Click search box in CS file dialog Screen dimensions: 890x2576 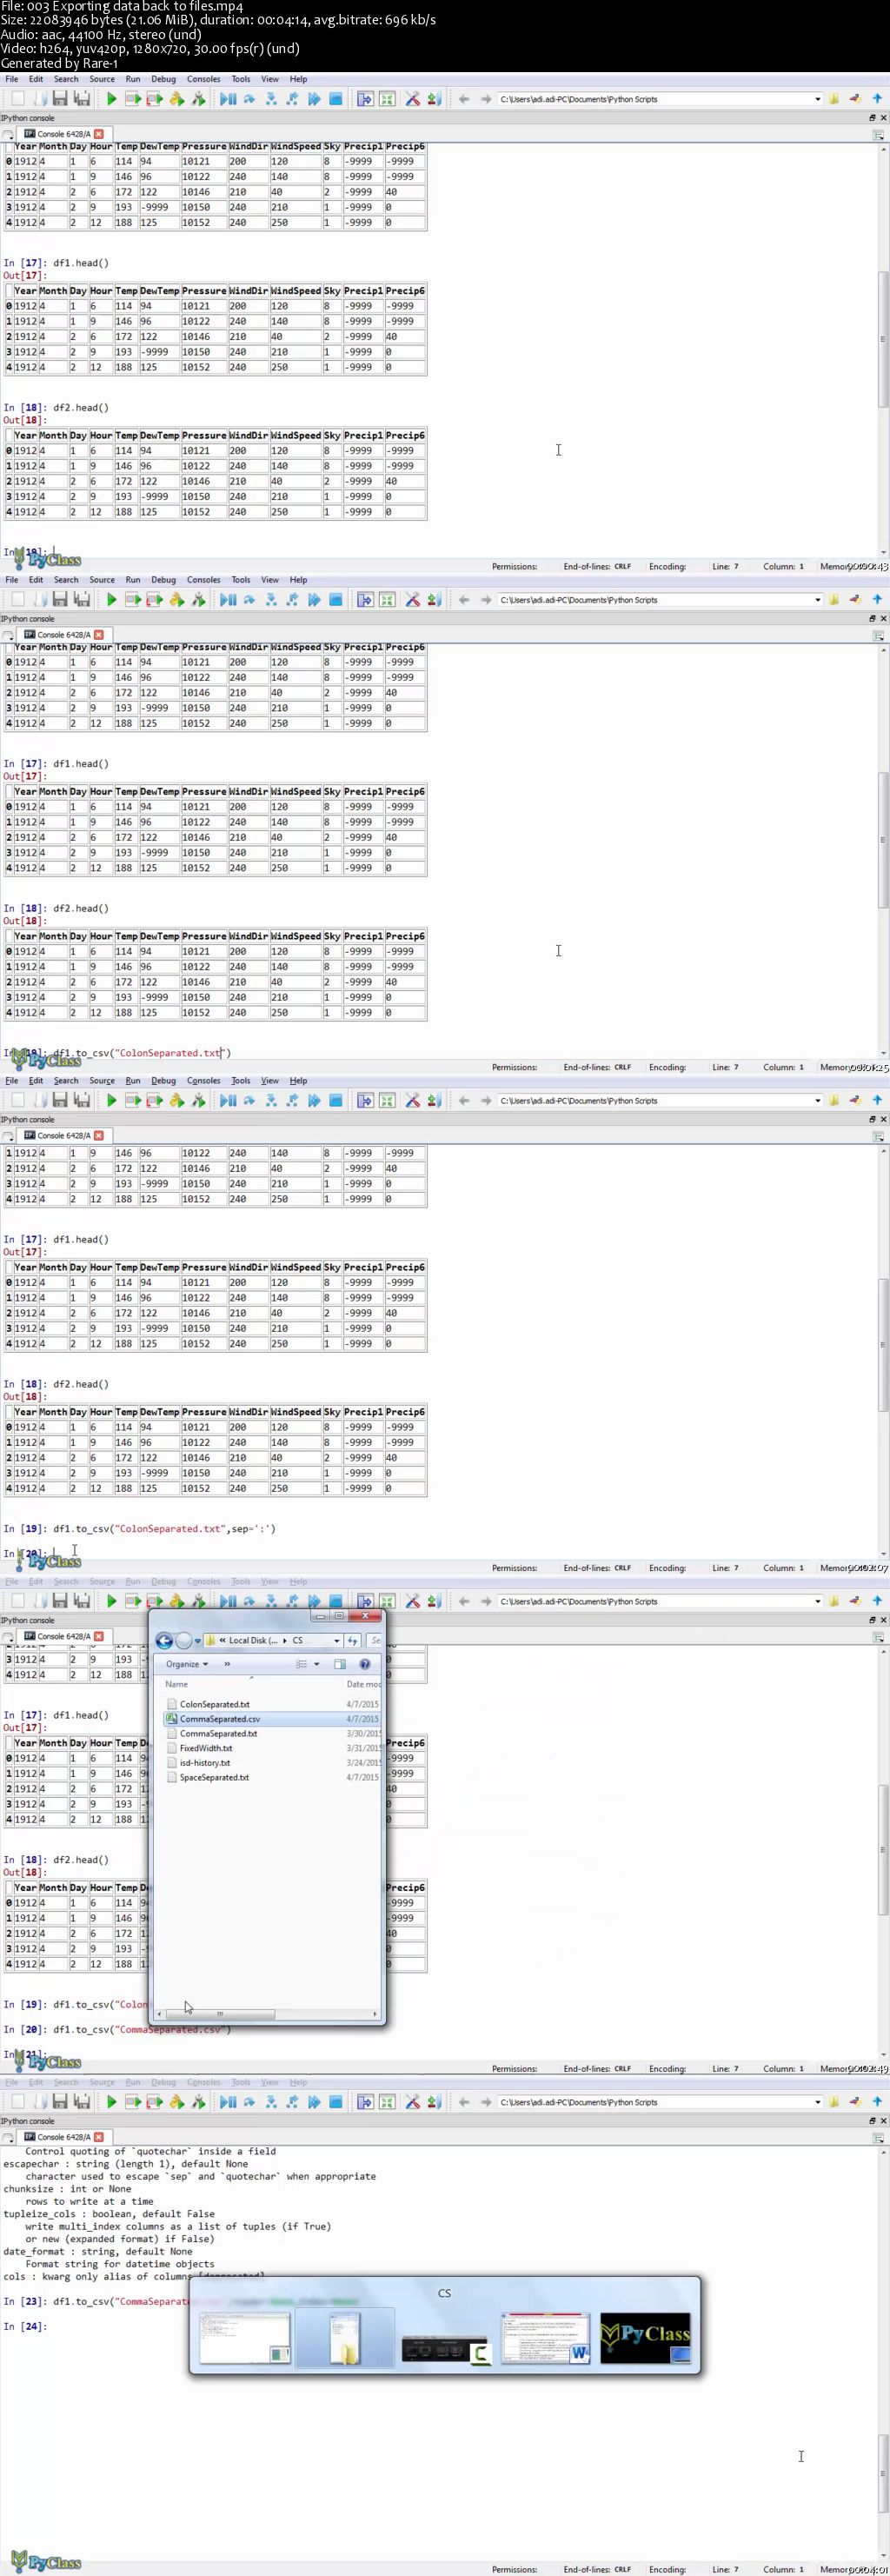pos(374,1640)
